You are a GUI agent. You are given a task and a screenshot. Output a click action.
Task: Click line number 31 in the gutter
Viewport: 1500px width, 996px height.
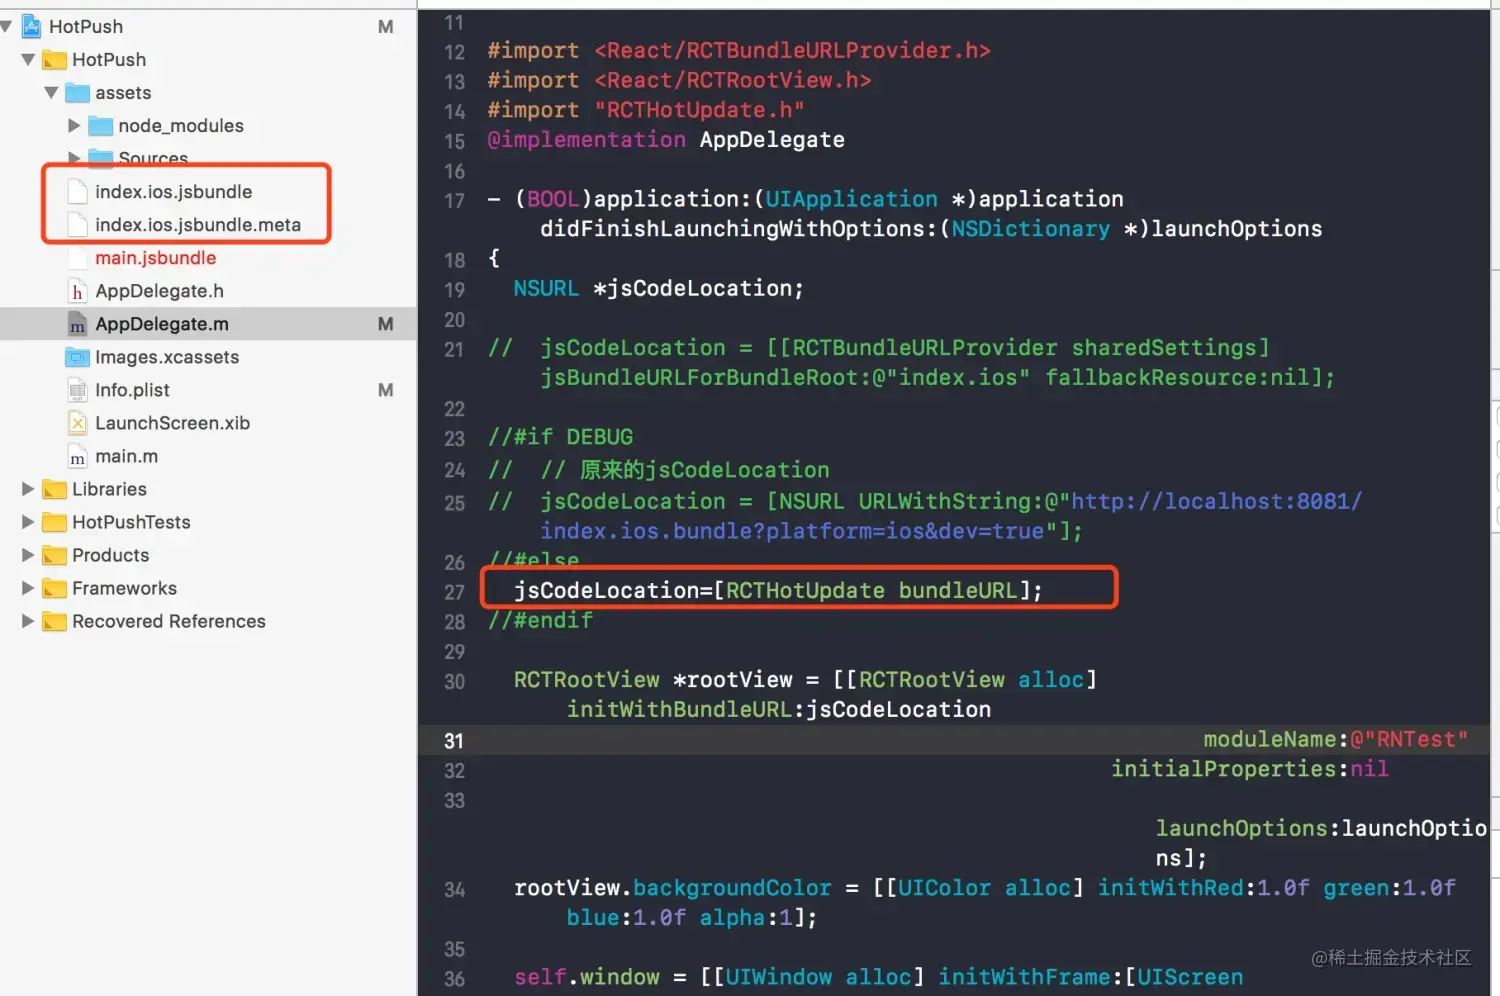tap(454, 741)
